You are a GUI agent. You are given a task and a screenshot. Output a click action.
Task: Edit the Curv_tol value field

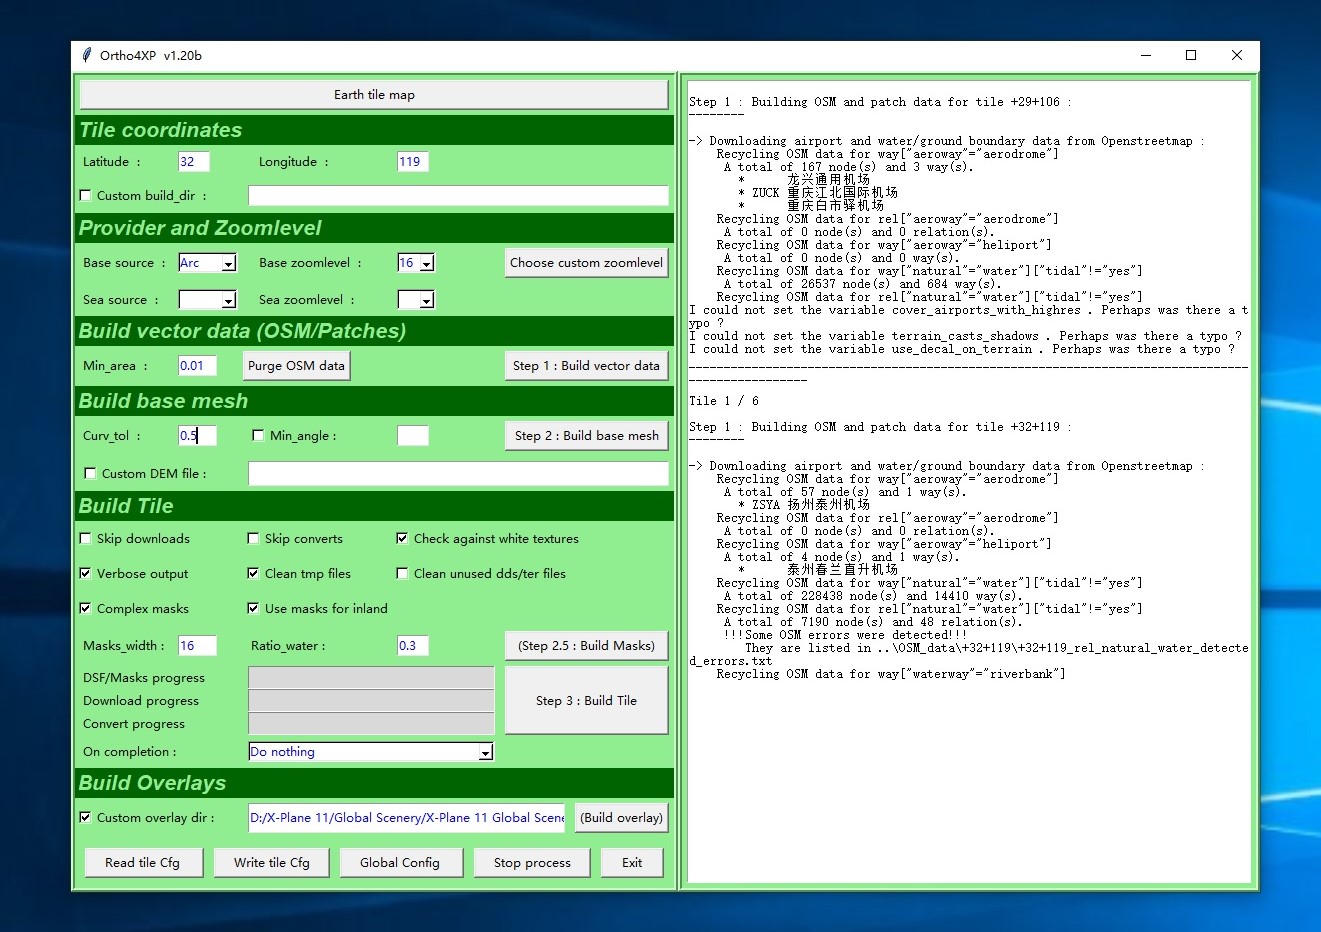click(197, 436)
